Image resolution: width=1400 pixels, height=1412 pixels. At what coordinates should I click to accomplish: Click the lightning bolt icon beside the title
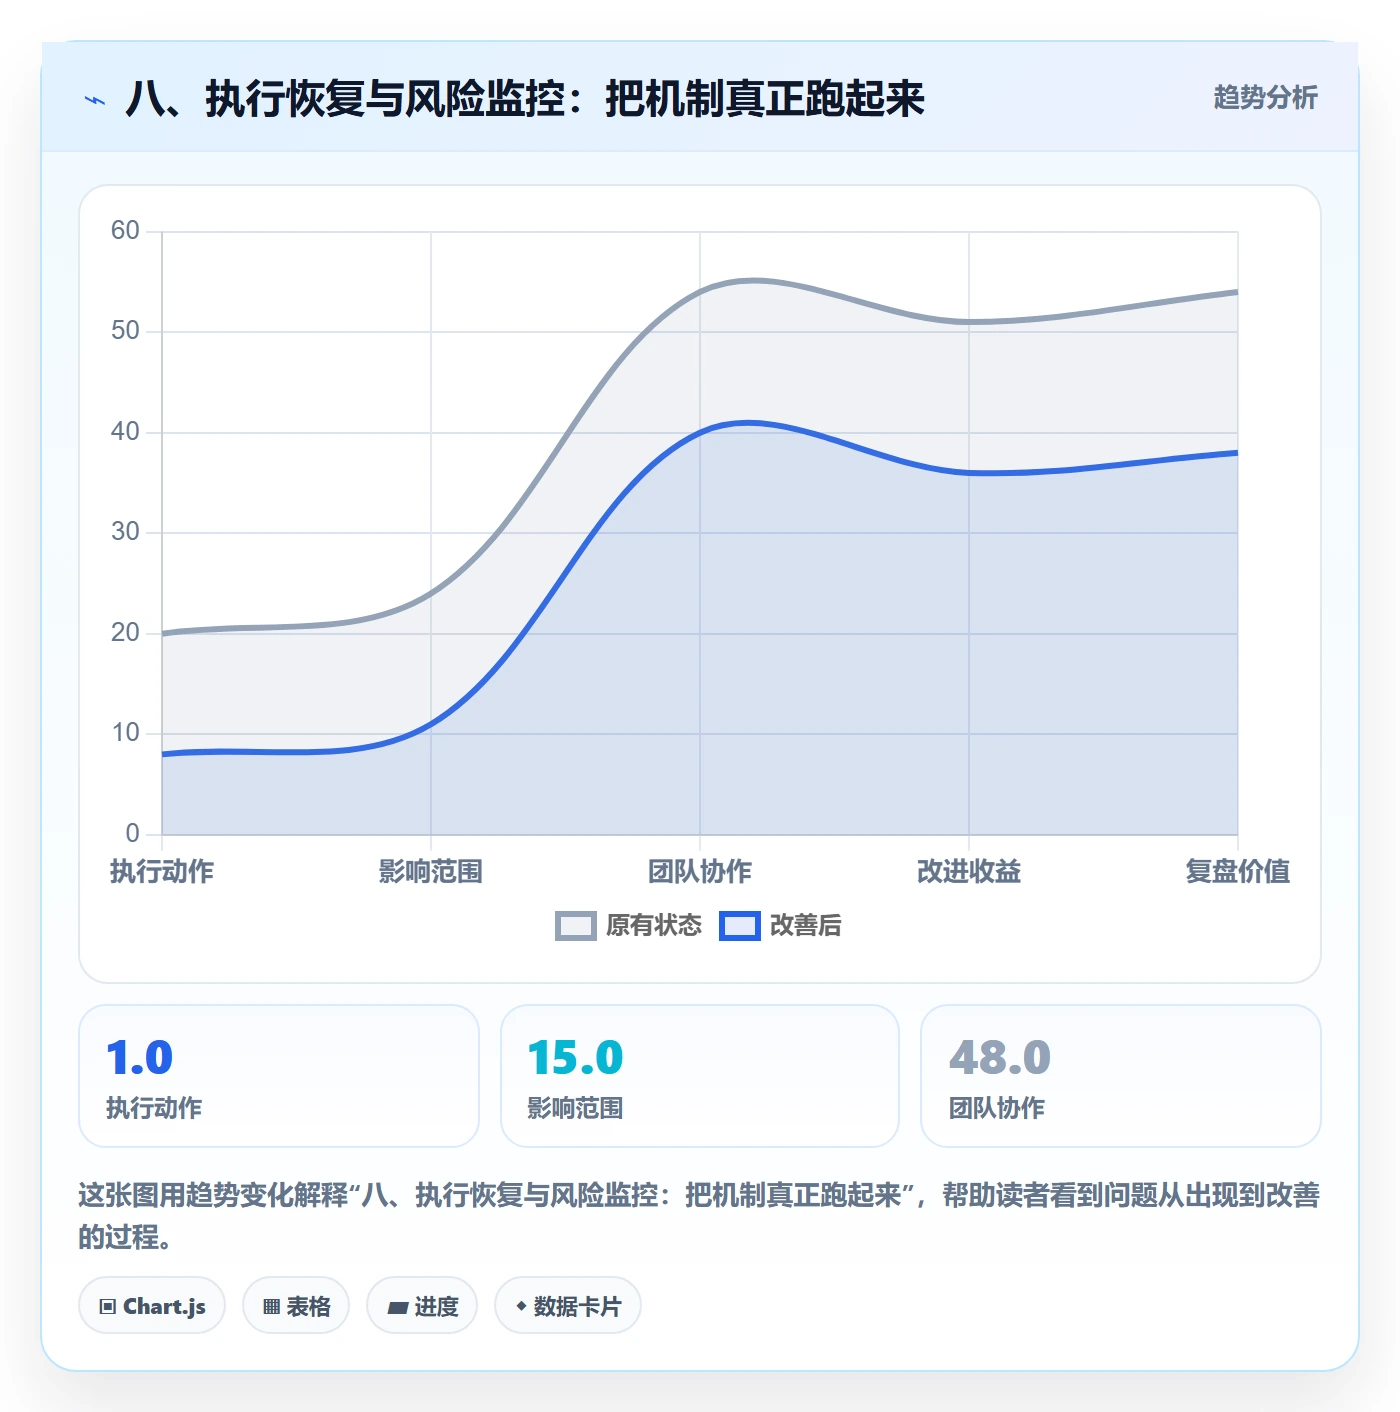coord(95,100)
